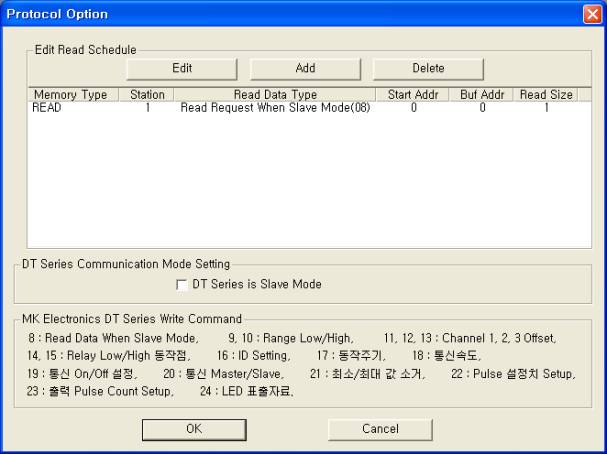Click the Read Request When Slave Mode(08) entry
The height and width of the screenshot is (454, 607).
tap(275, 107)
